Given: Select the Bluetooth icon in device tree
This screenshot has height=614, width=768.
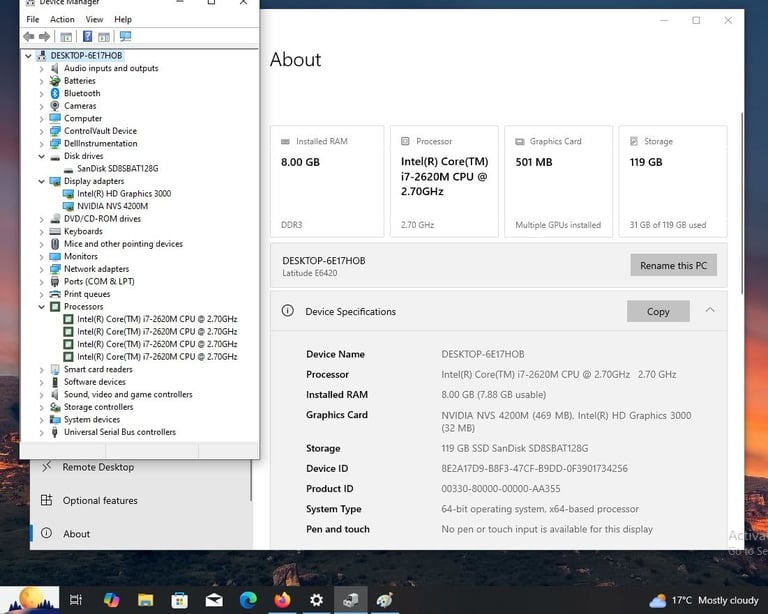Looking at the screenshot, I should (x=55, y=93).
